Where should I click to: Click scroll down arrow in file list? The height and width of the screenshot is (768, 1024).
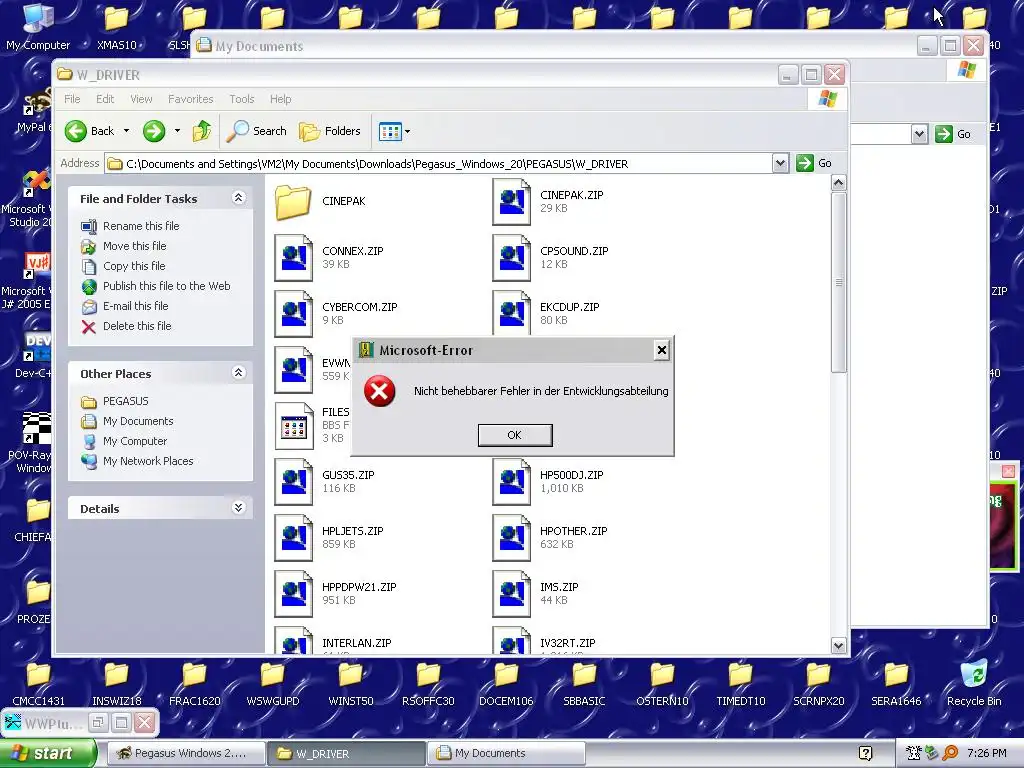click(x=839, y=646)
